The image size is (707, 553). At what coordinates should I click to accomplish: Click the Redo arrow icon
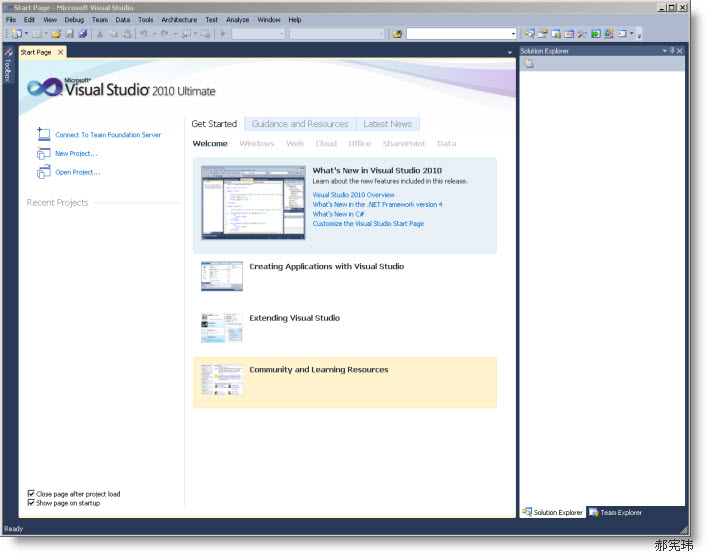click(x=165, y=33)
